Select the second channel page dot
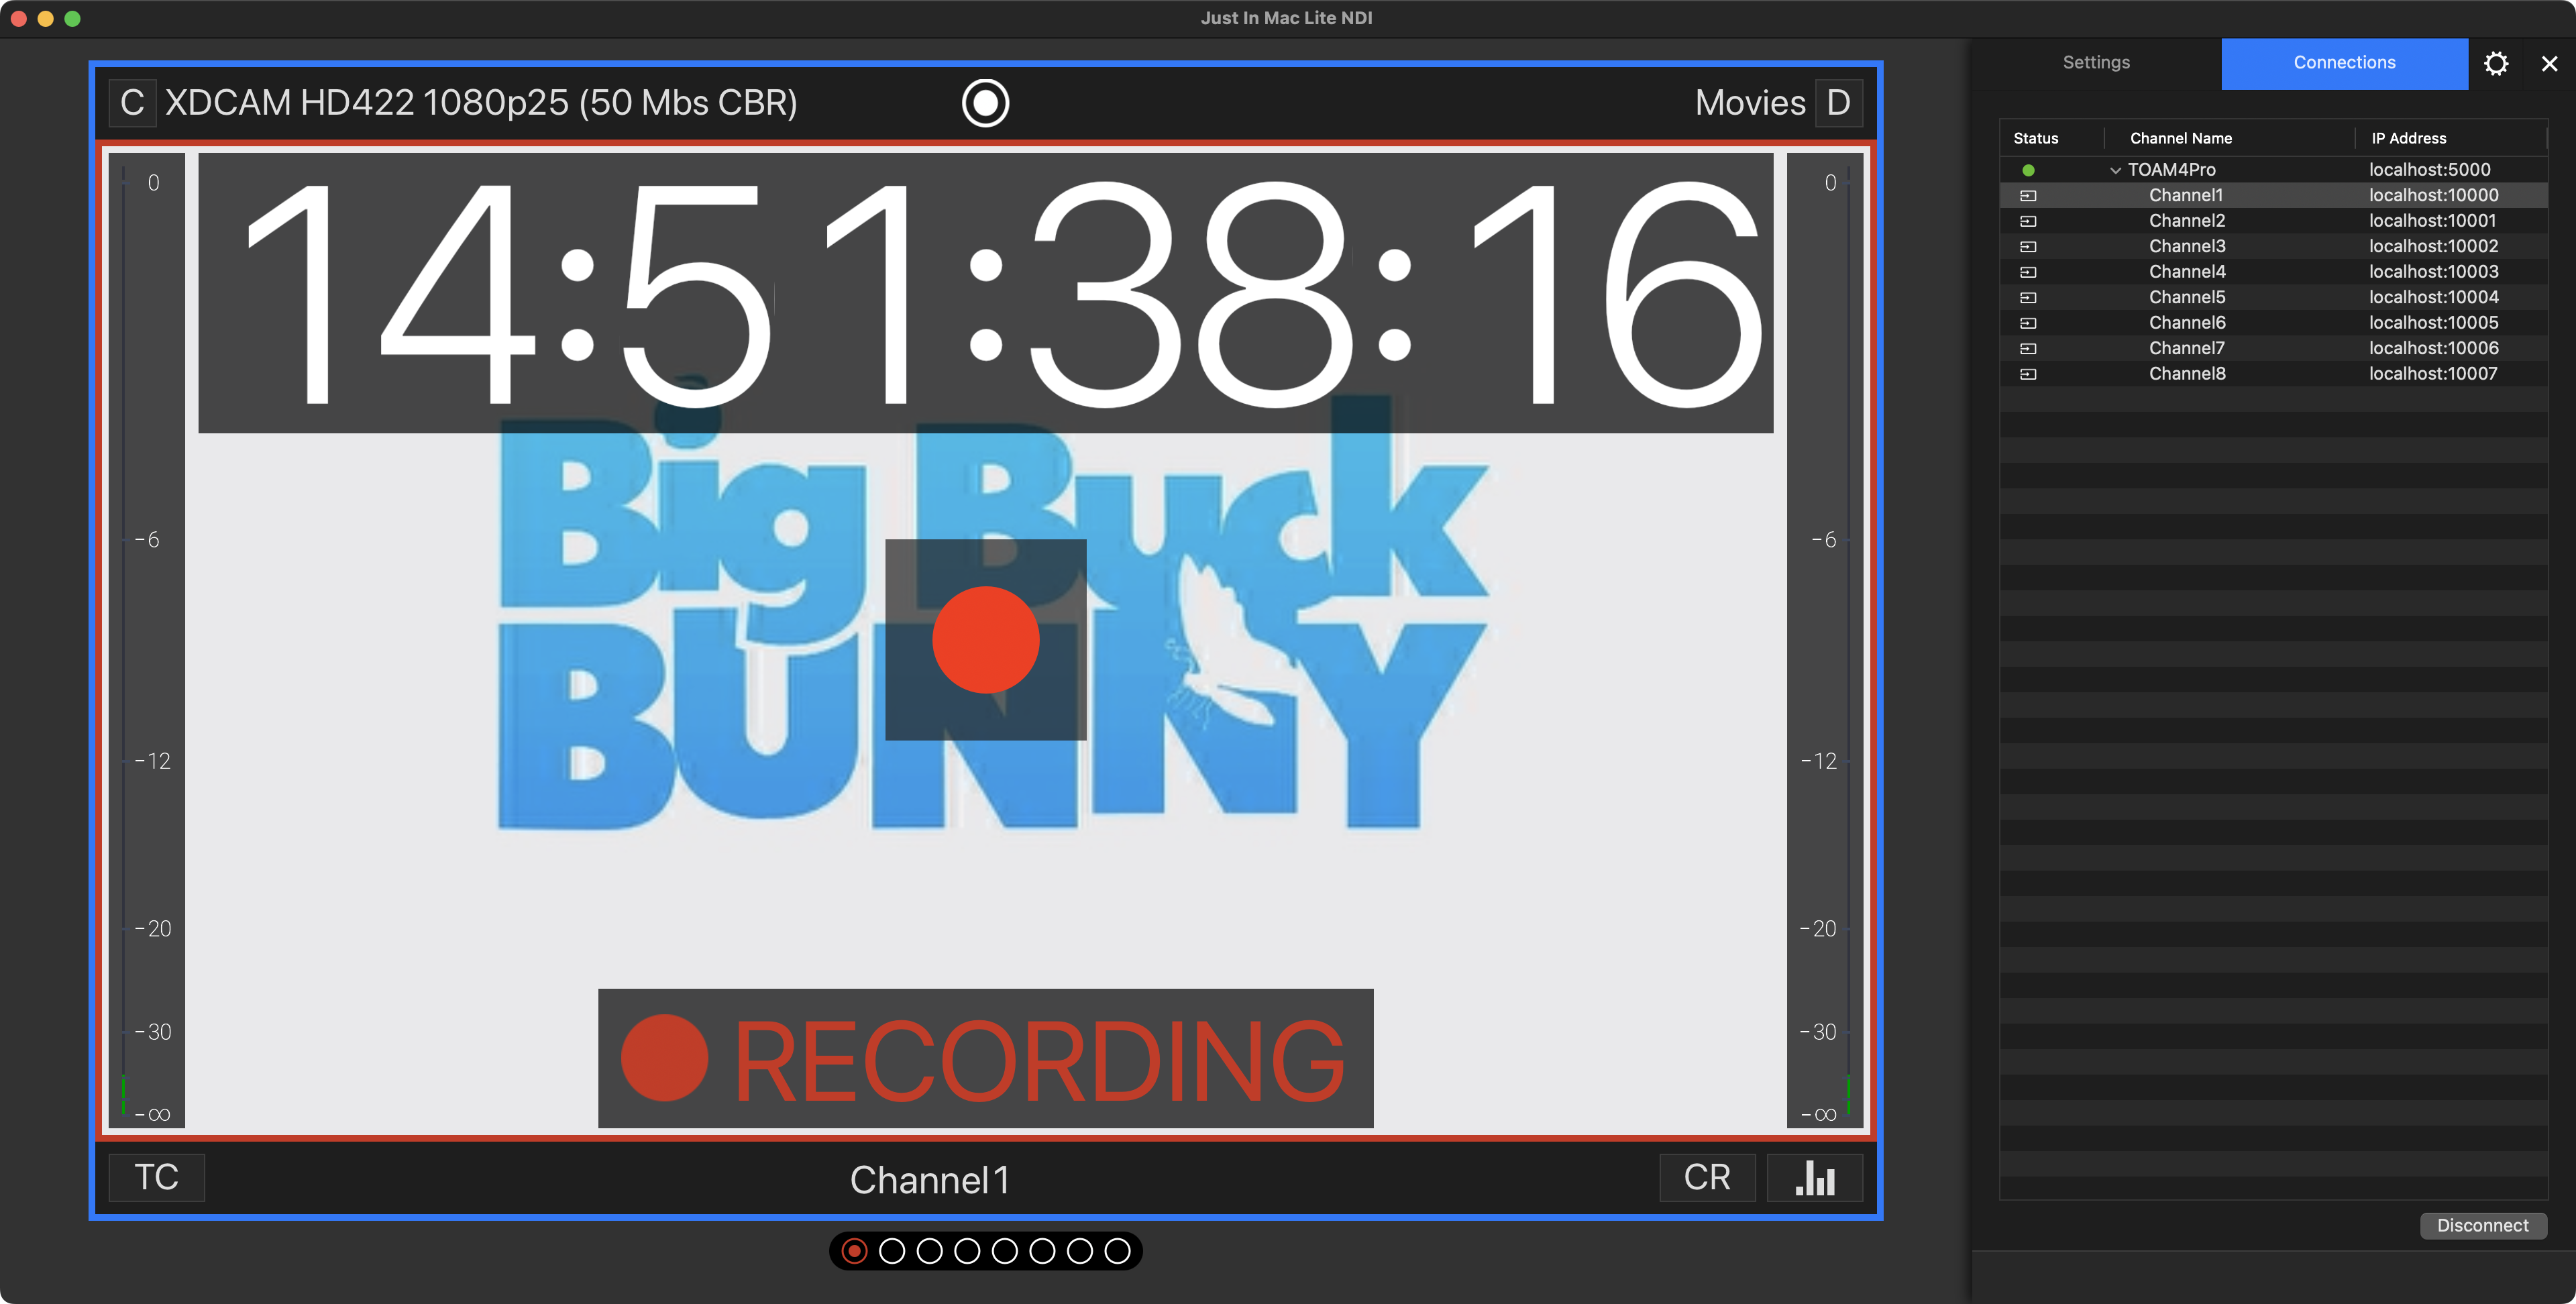2576x1304 pixels. coord(892,1251)
